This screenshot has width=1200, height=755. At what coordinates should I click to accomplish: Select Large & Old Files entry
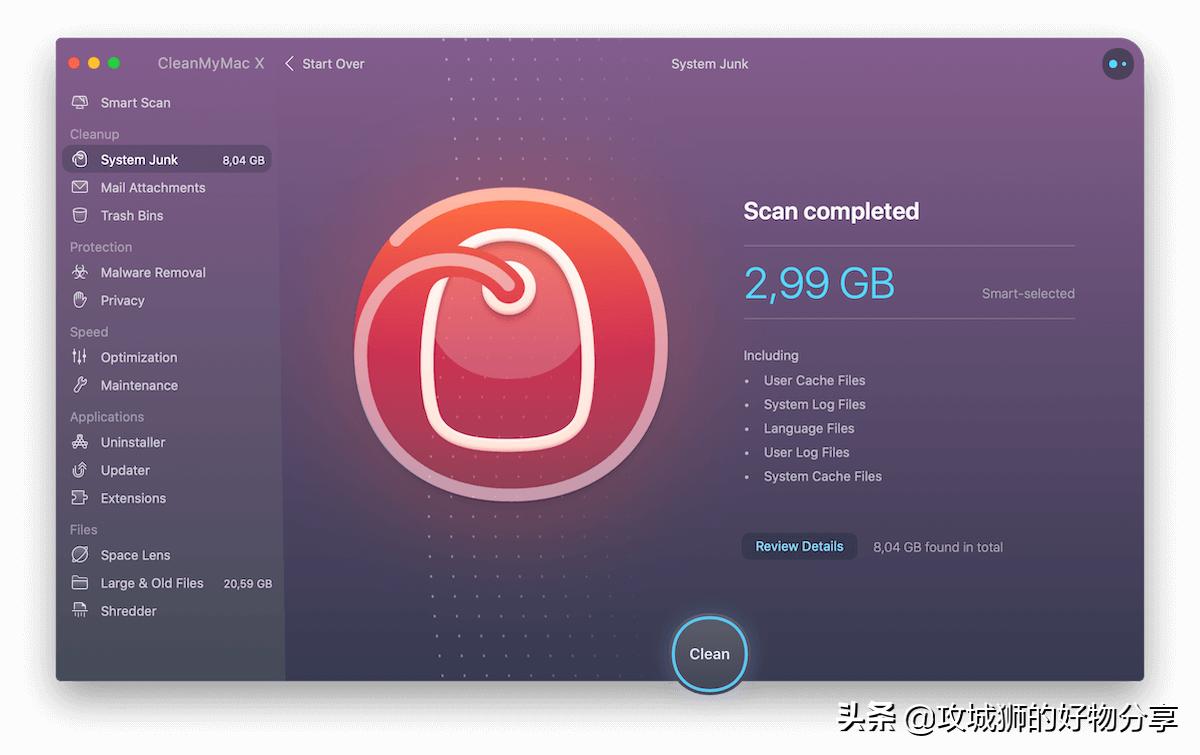166,584
